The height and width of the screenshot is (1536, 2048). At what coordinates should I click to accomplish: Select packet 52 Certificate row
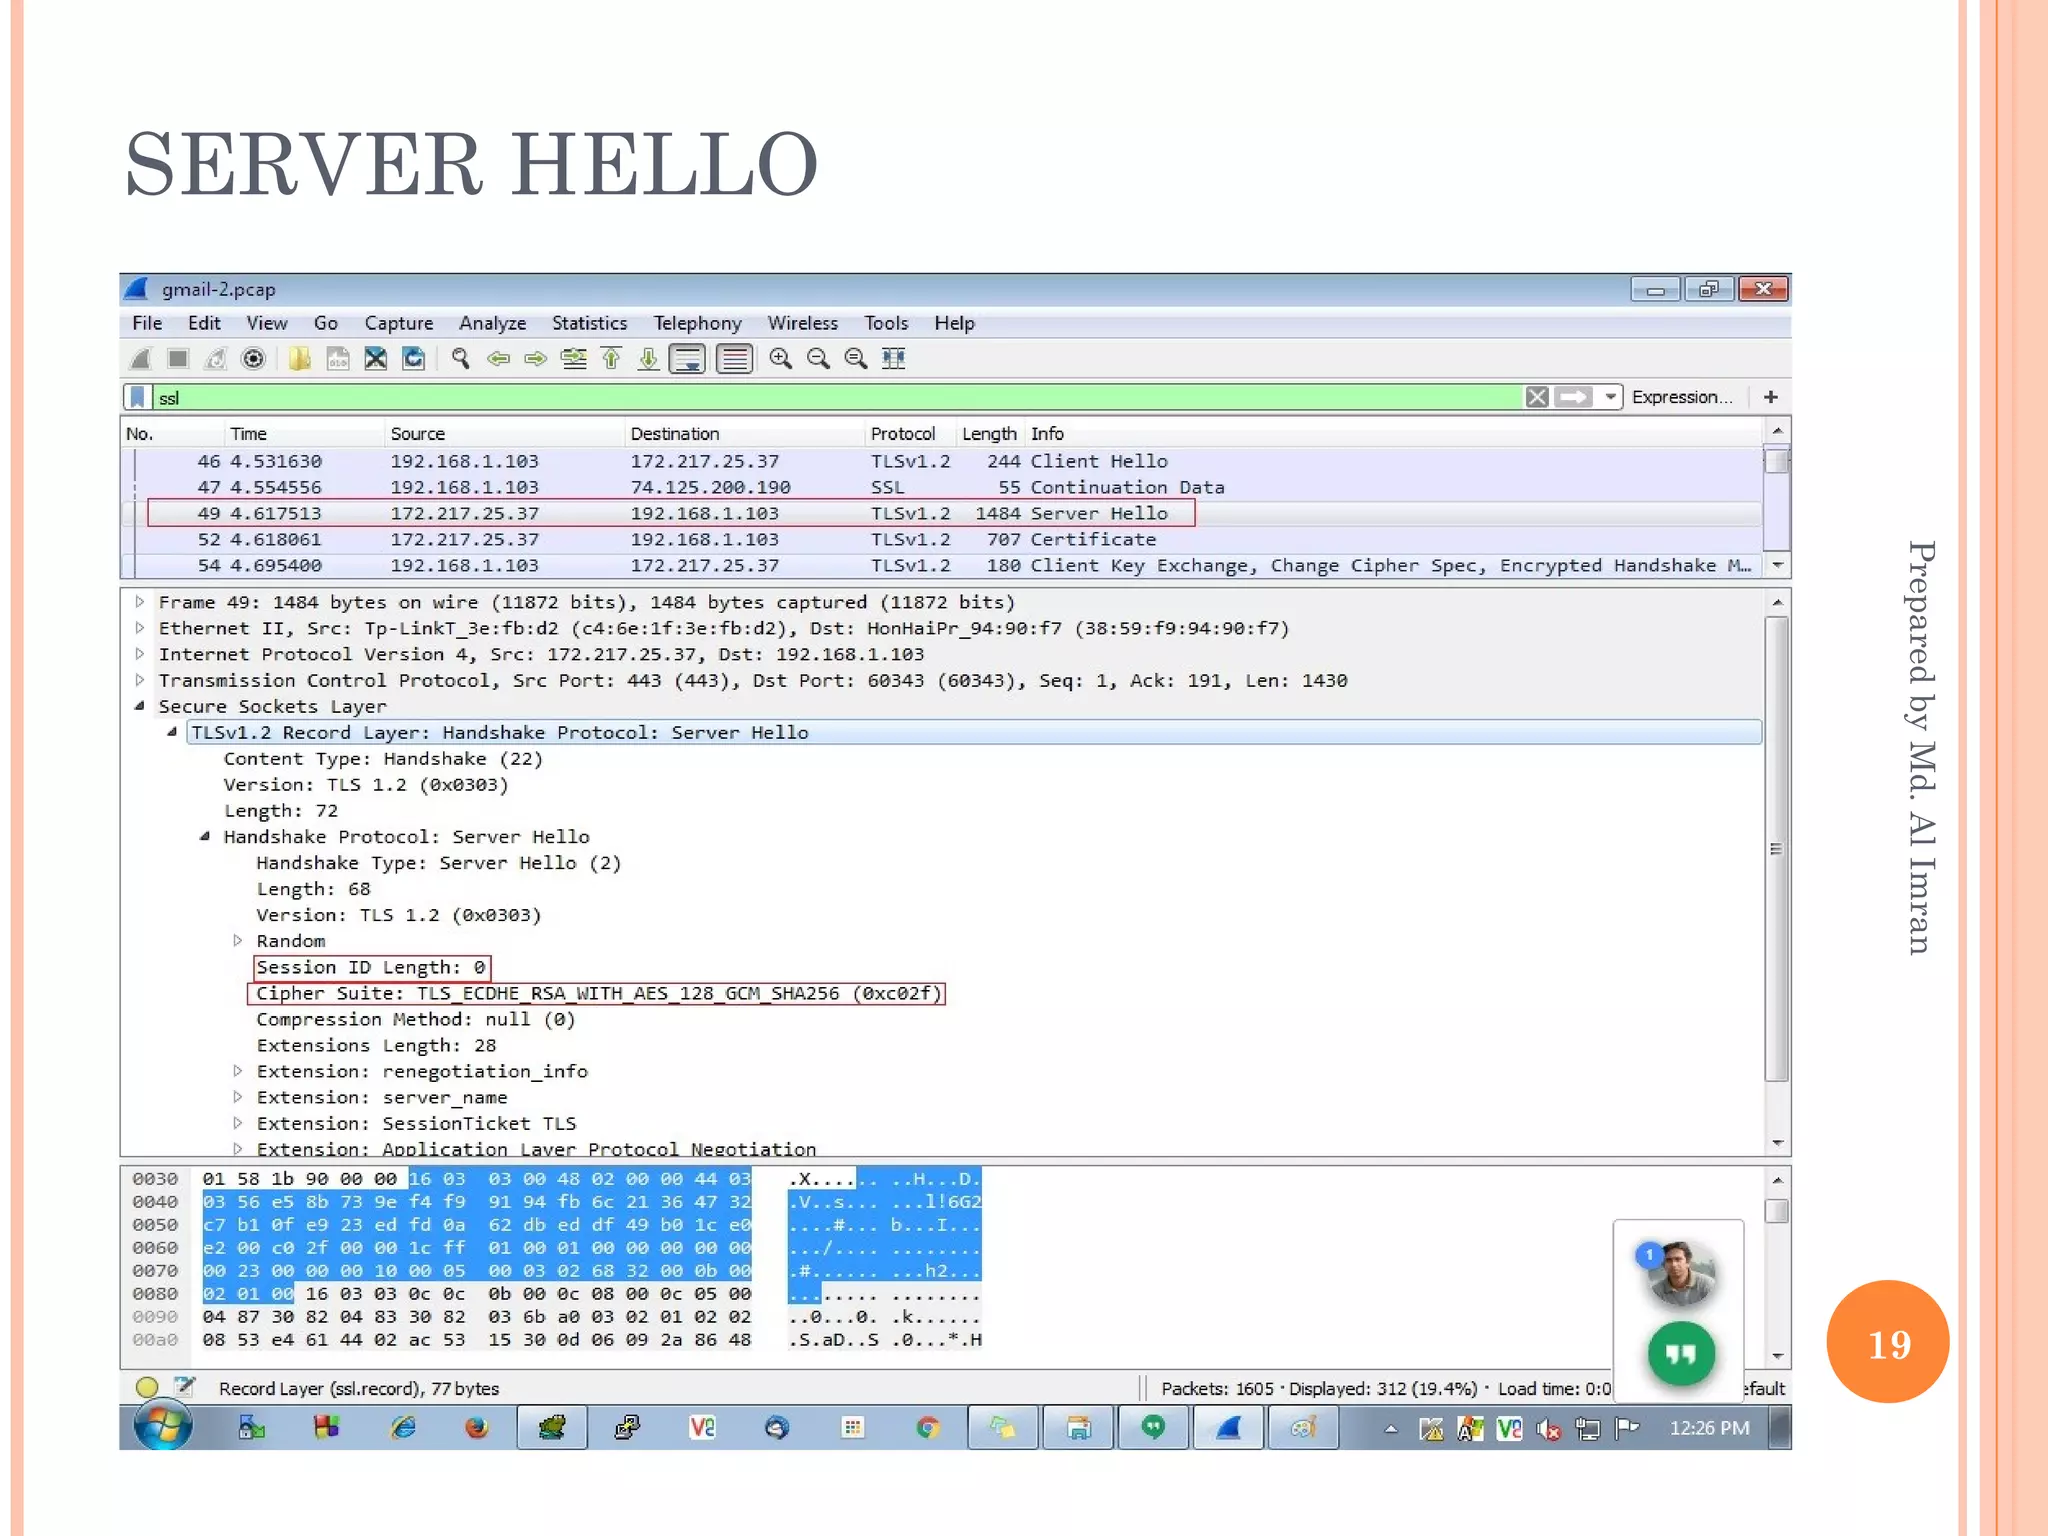(x=700, y=539)
